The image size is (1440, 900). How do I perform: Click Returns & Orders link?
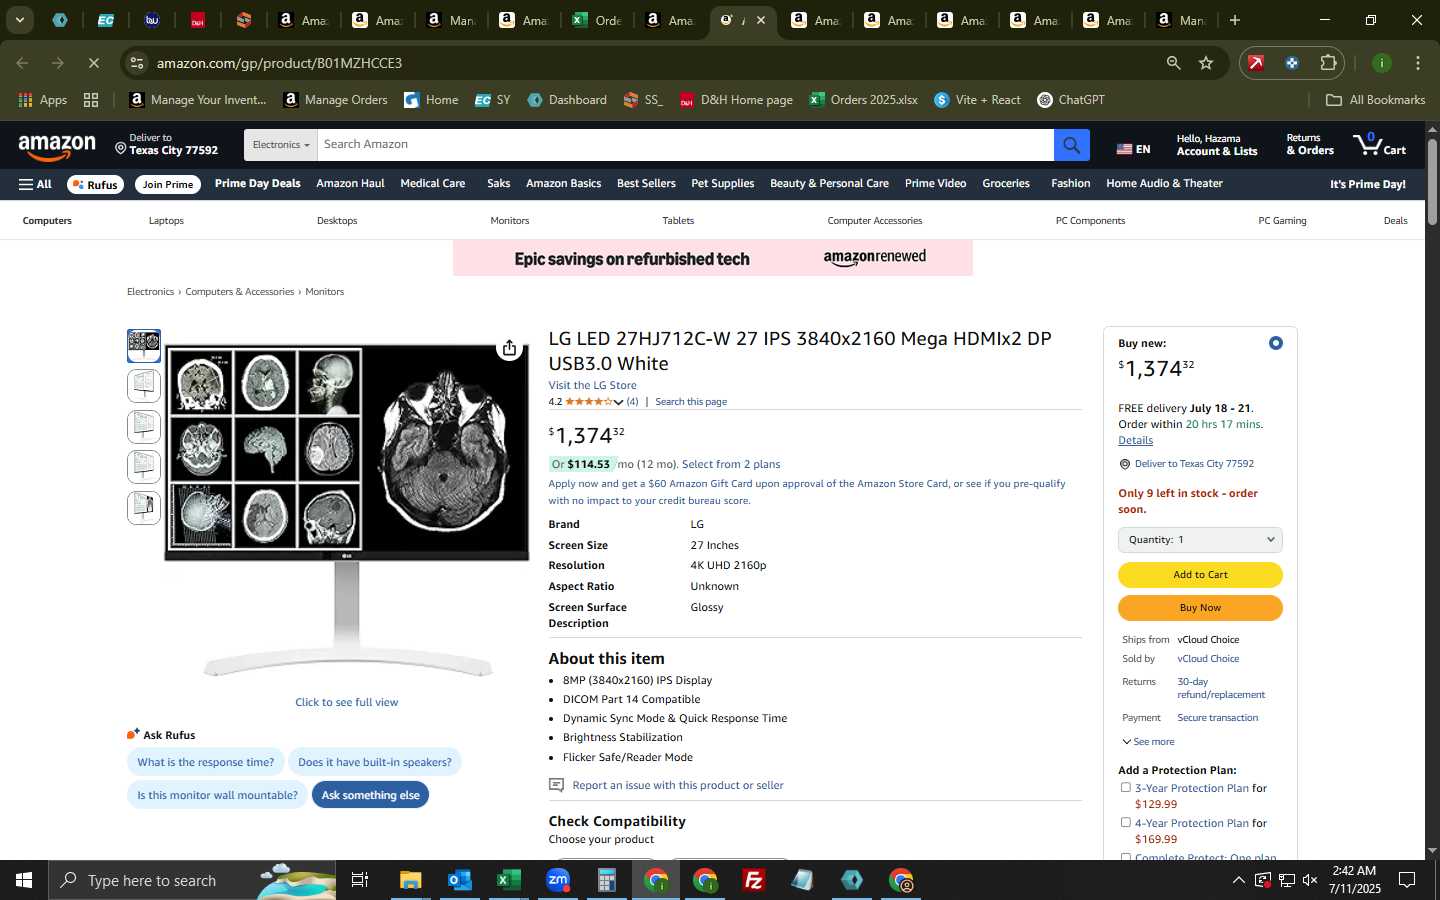pyautogui.click(x=1310, y=145)
